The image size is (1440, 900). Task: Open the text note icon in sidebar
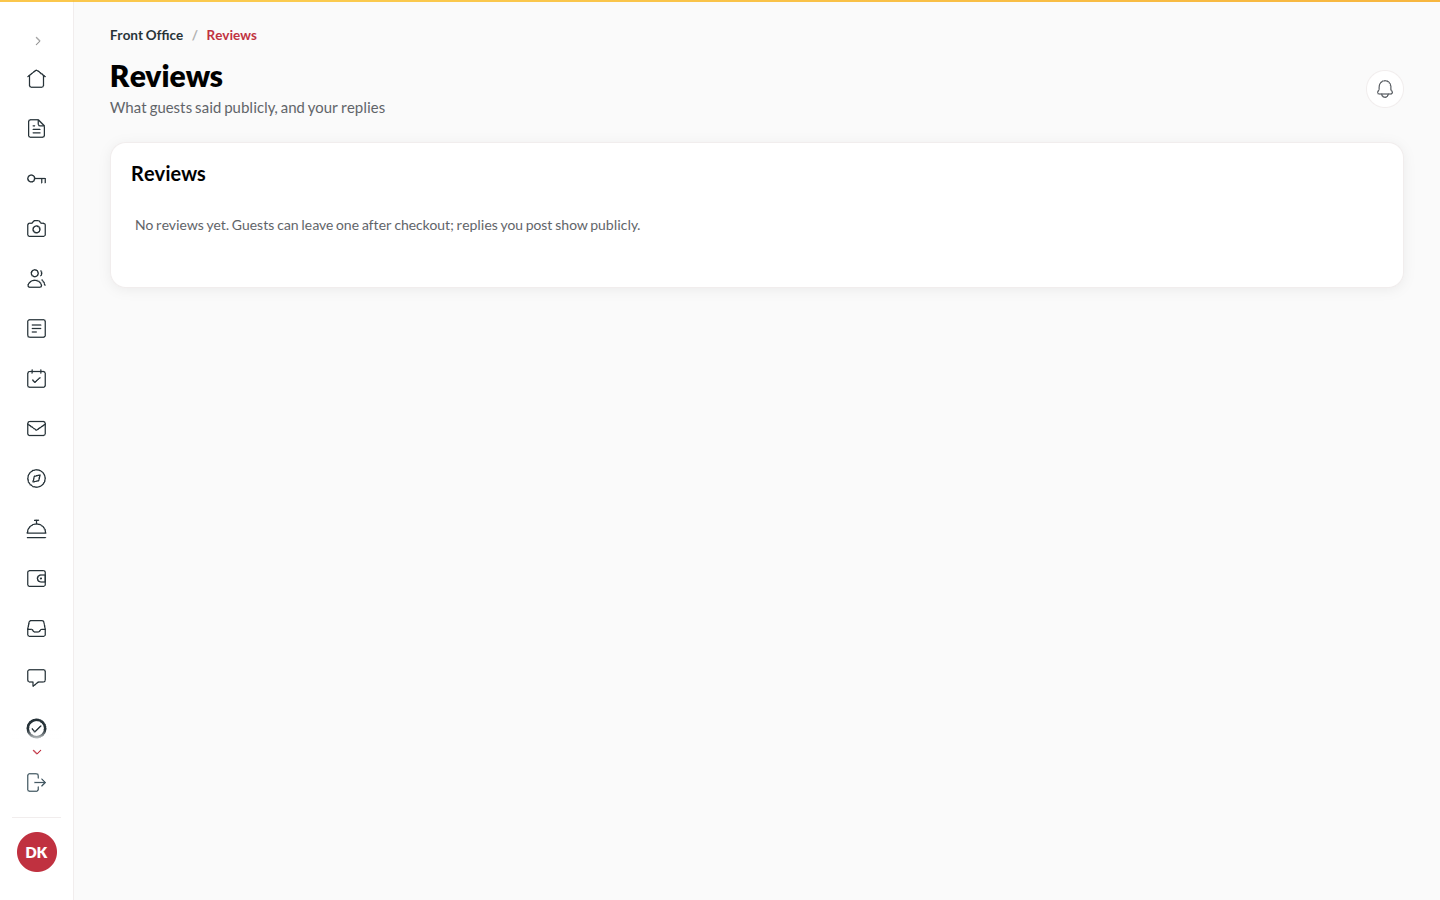pos(37,329)
